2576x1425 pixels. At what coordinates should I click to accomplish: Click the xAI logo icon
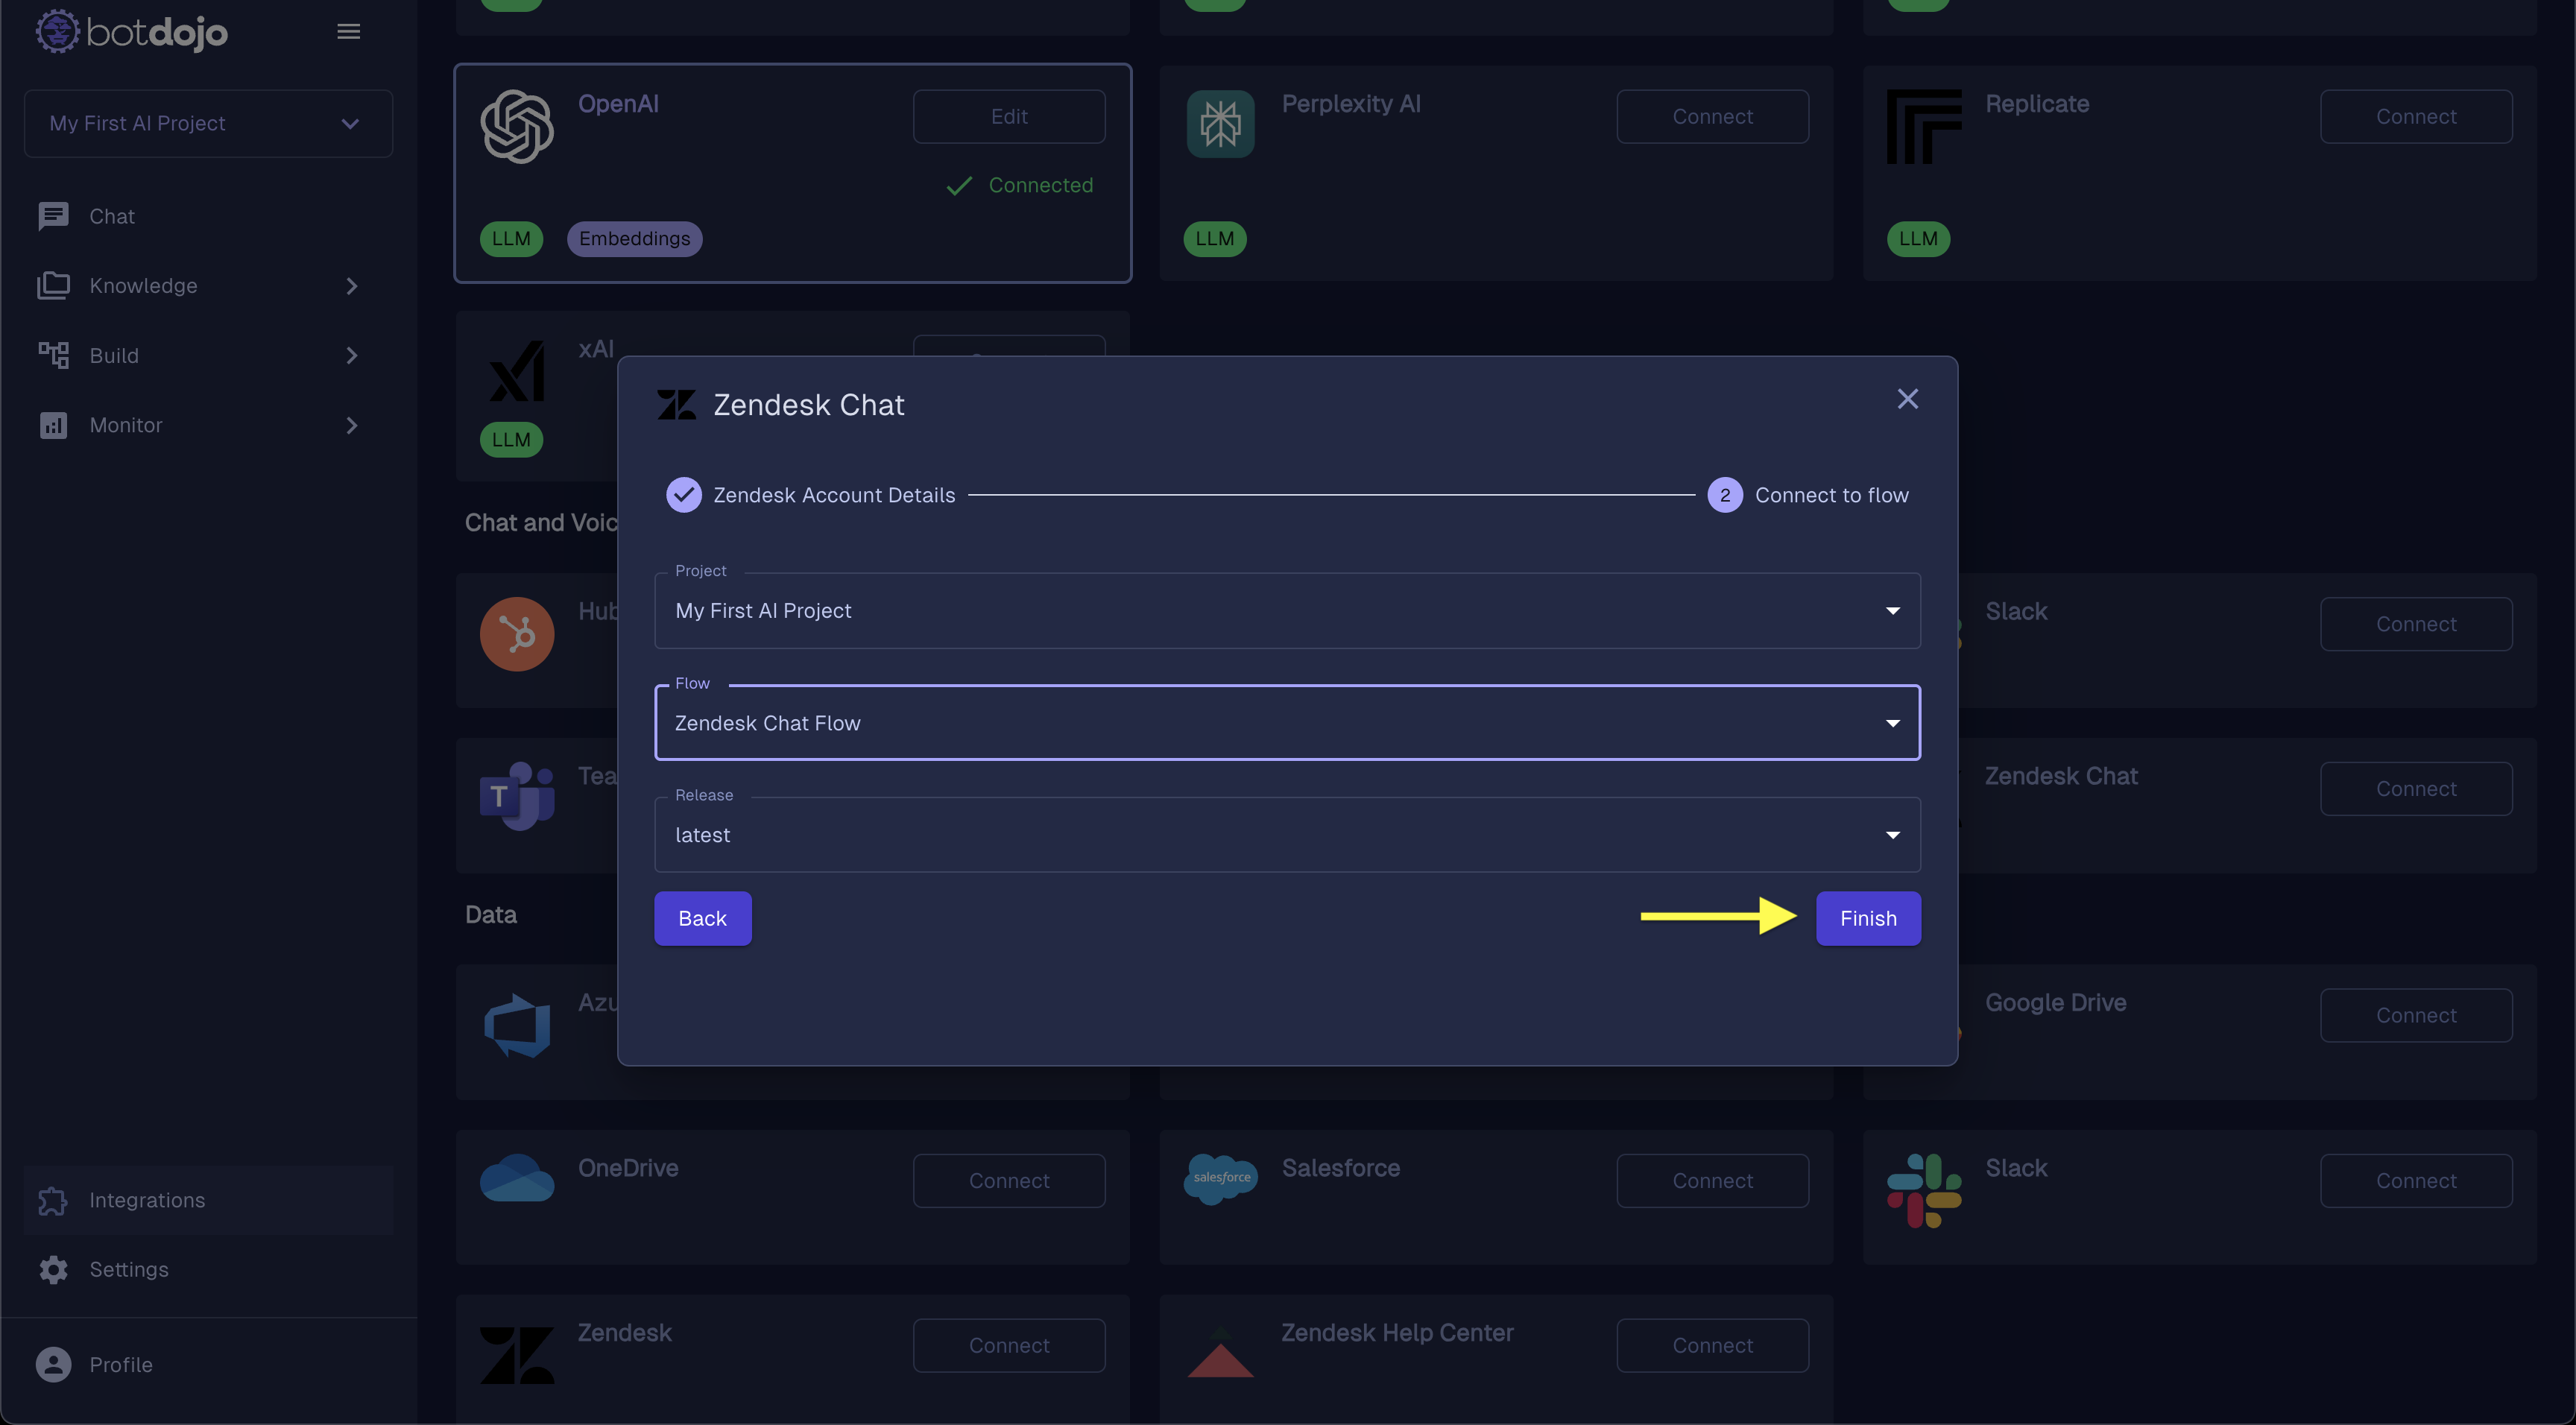(x=517, y=372)
